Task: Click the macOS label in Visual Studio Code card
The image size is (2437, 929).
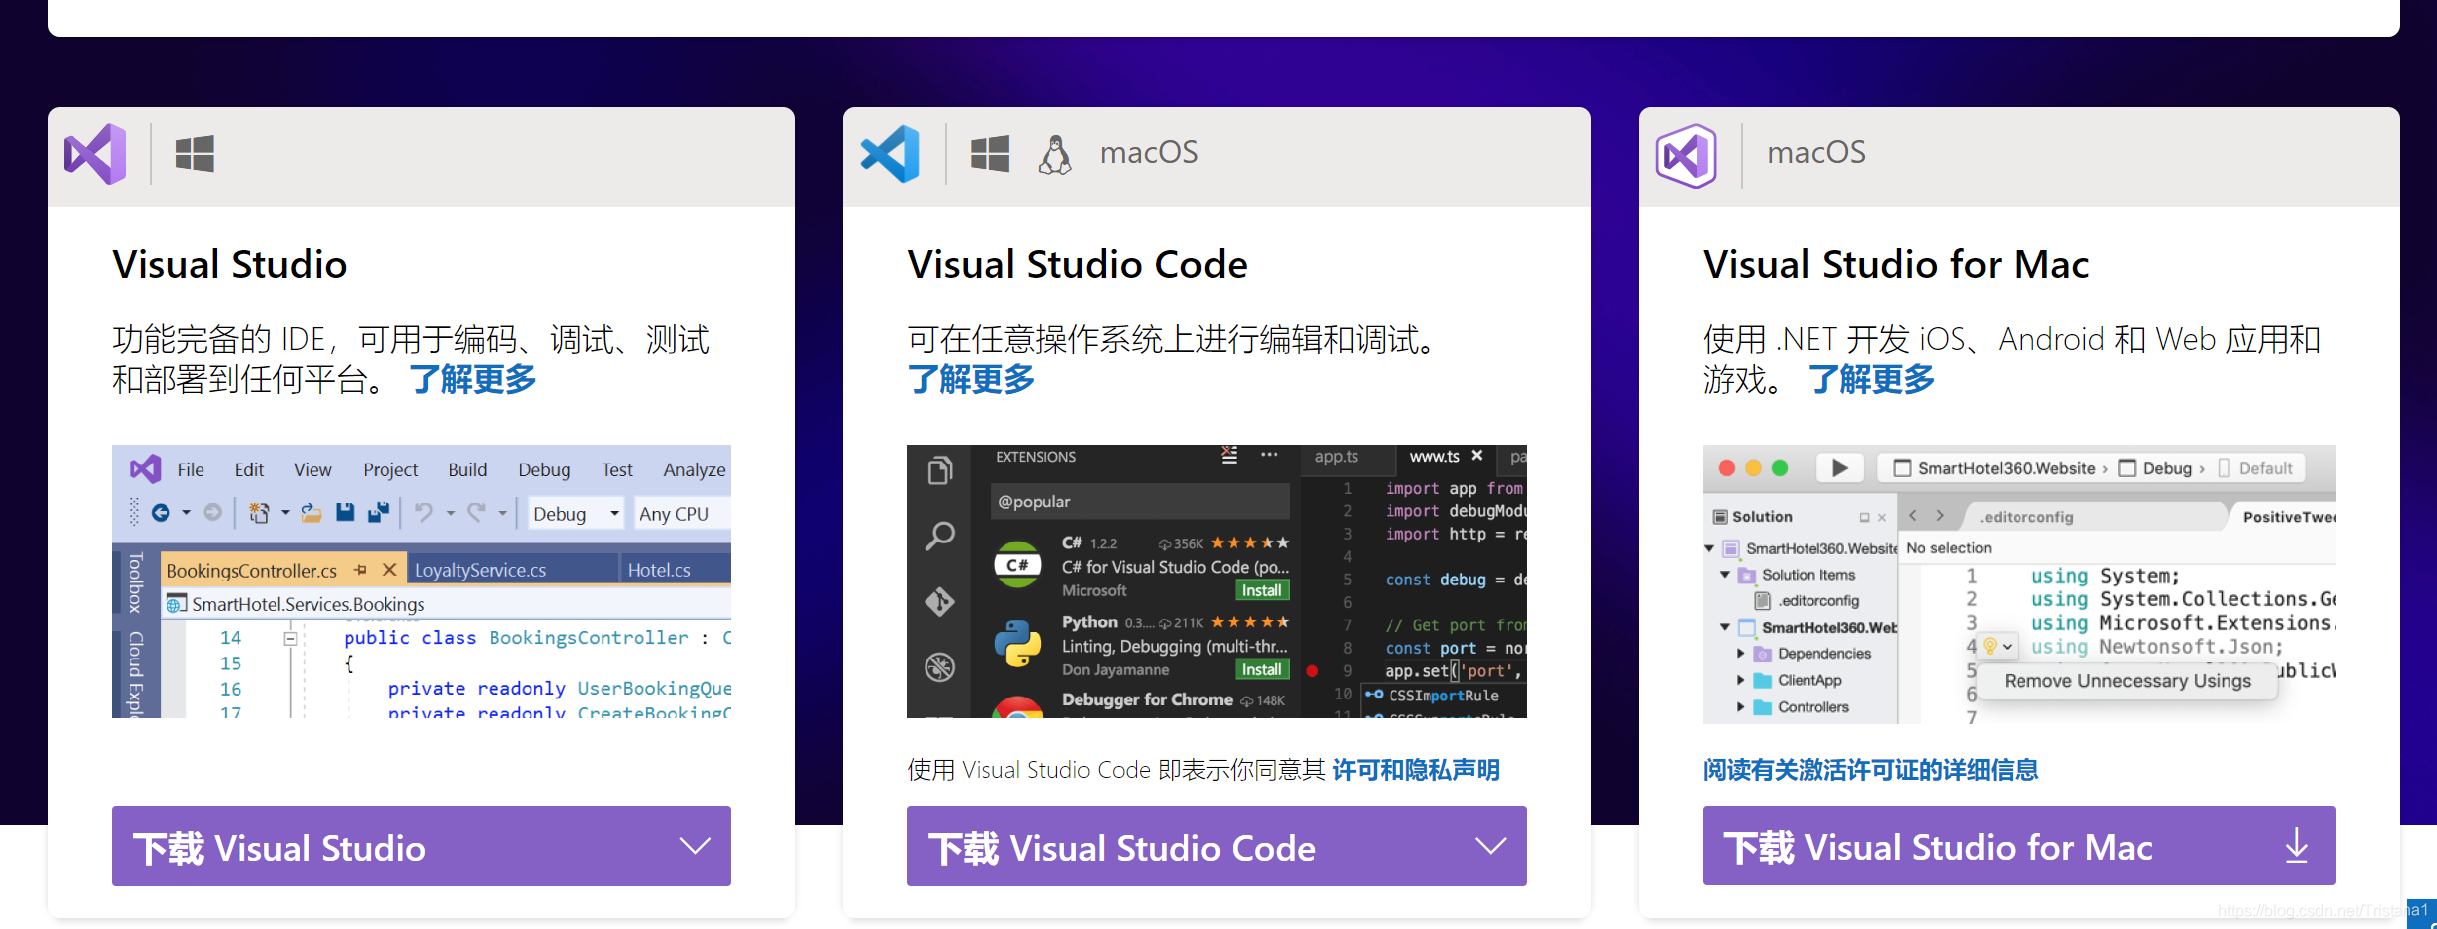Action: click(x=1149, y=152)
